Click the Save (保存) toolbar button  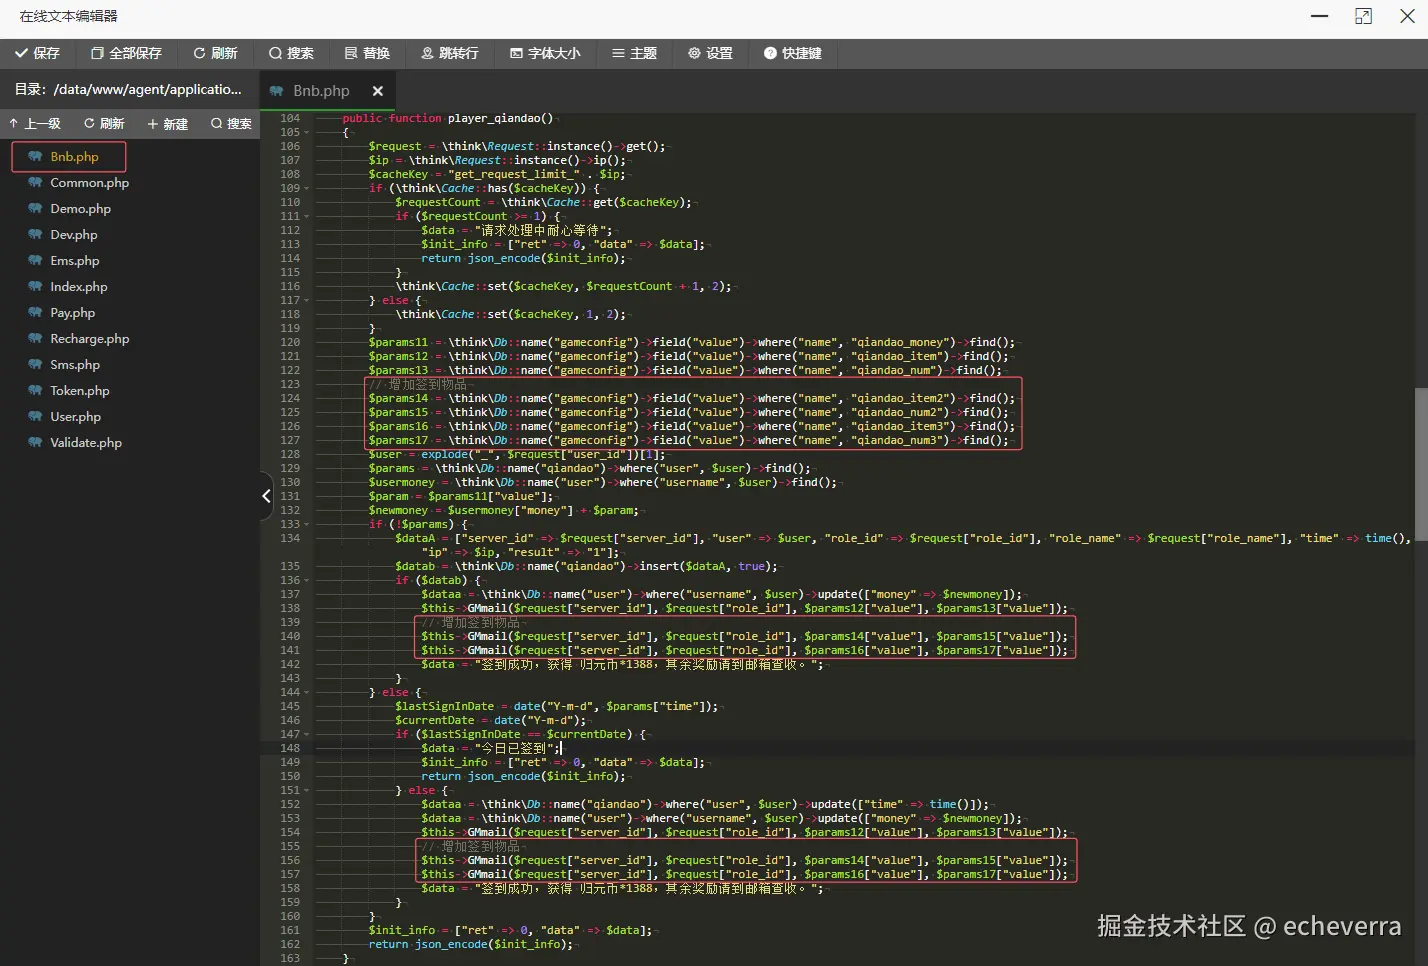click(x=37, y=53)
